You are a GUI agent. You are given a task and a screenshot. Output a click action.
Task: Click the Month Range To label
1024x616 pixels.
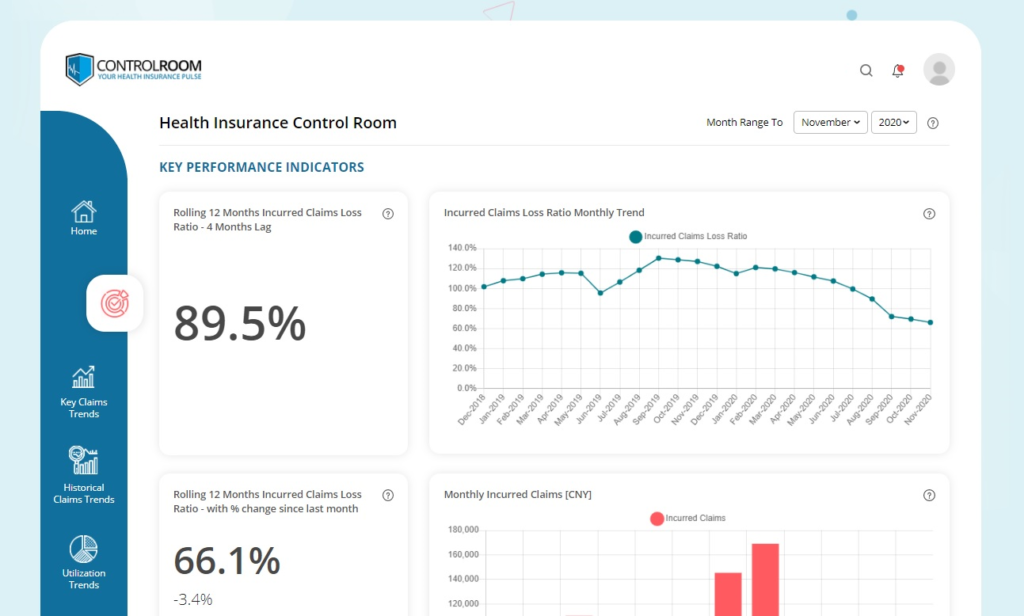(744, 122)
